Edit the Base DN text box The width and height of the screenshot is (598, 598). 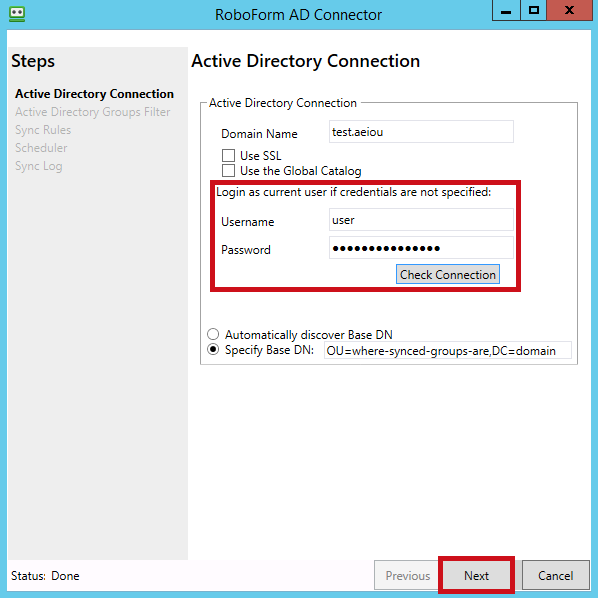click(448, 350)
